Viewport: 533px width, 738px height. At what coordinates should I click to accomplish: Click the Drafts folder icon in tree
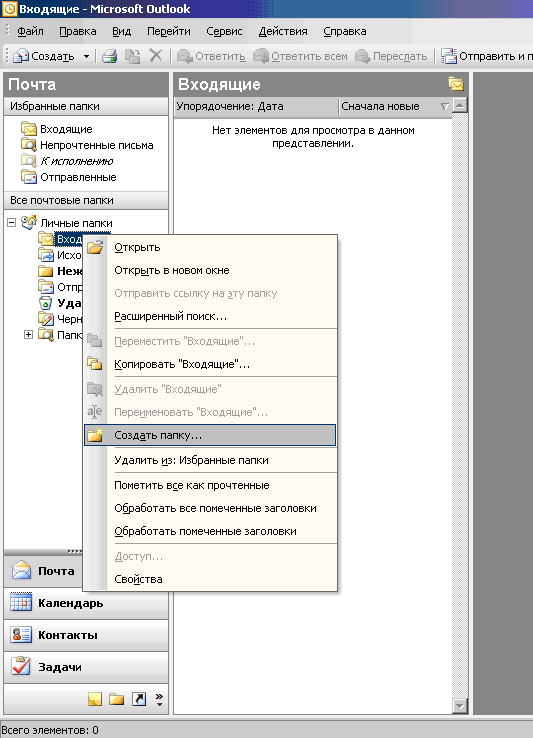coord(46,319)
